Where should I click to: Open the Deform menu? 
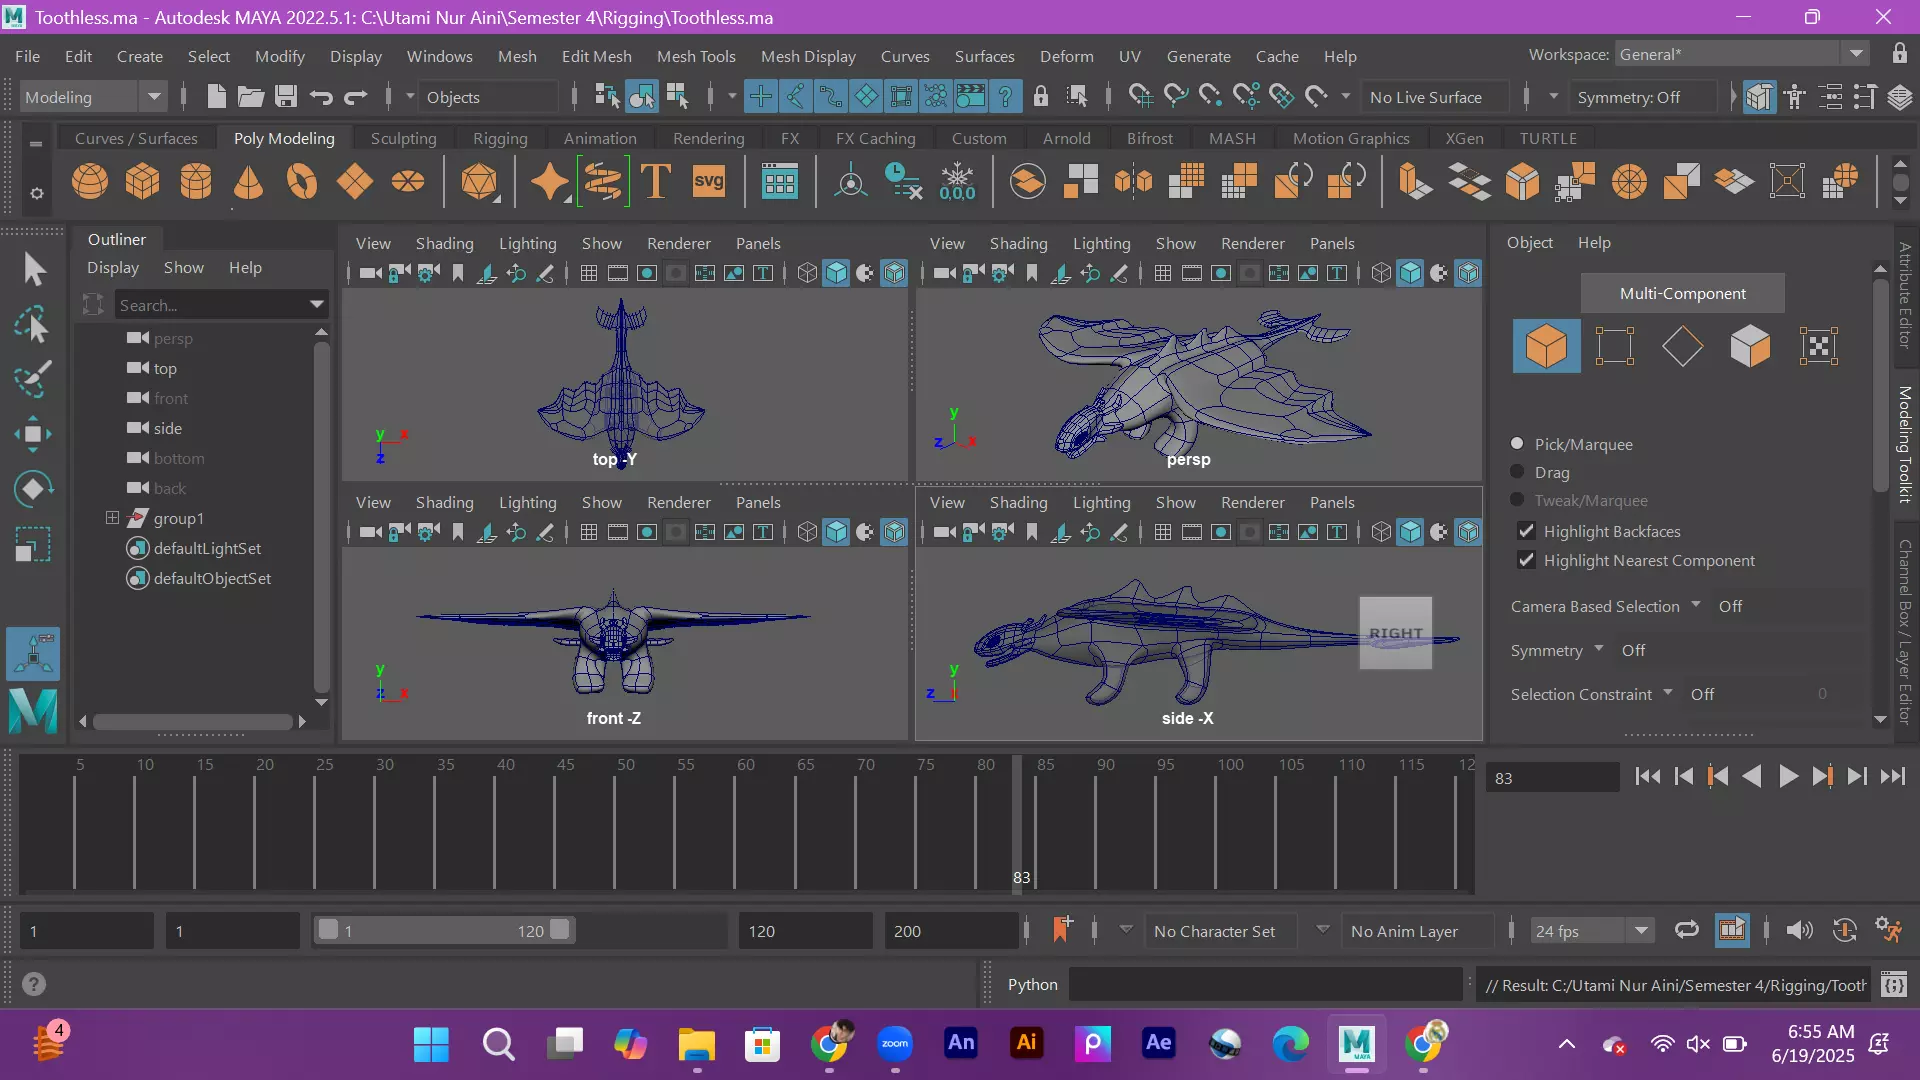point(1066,56)
